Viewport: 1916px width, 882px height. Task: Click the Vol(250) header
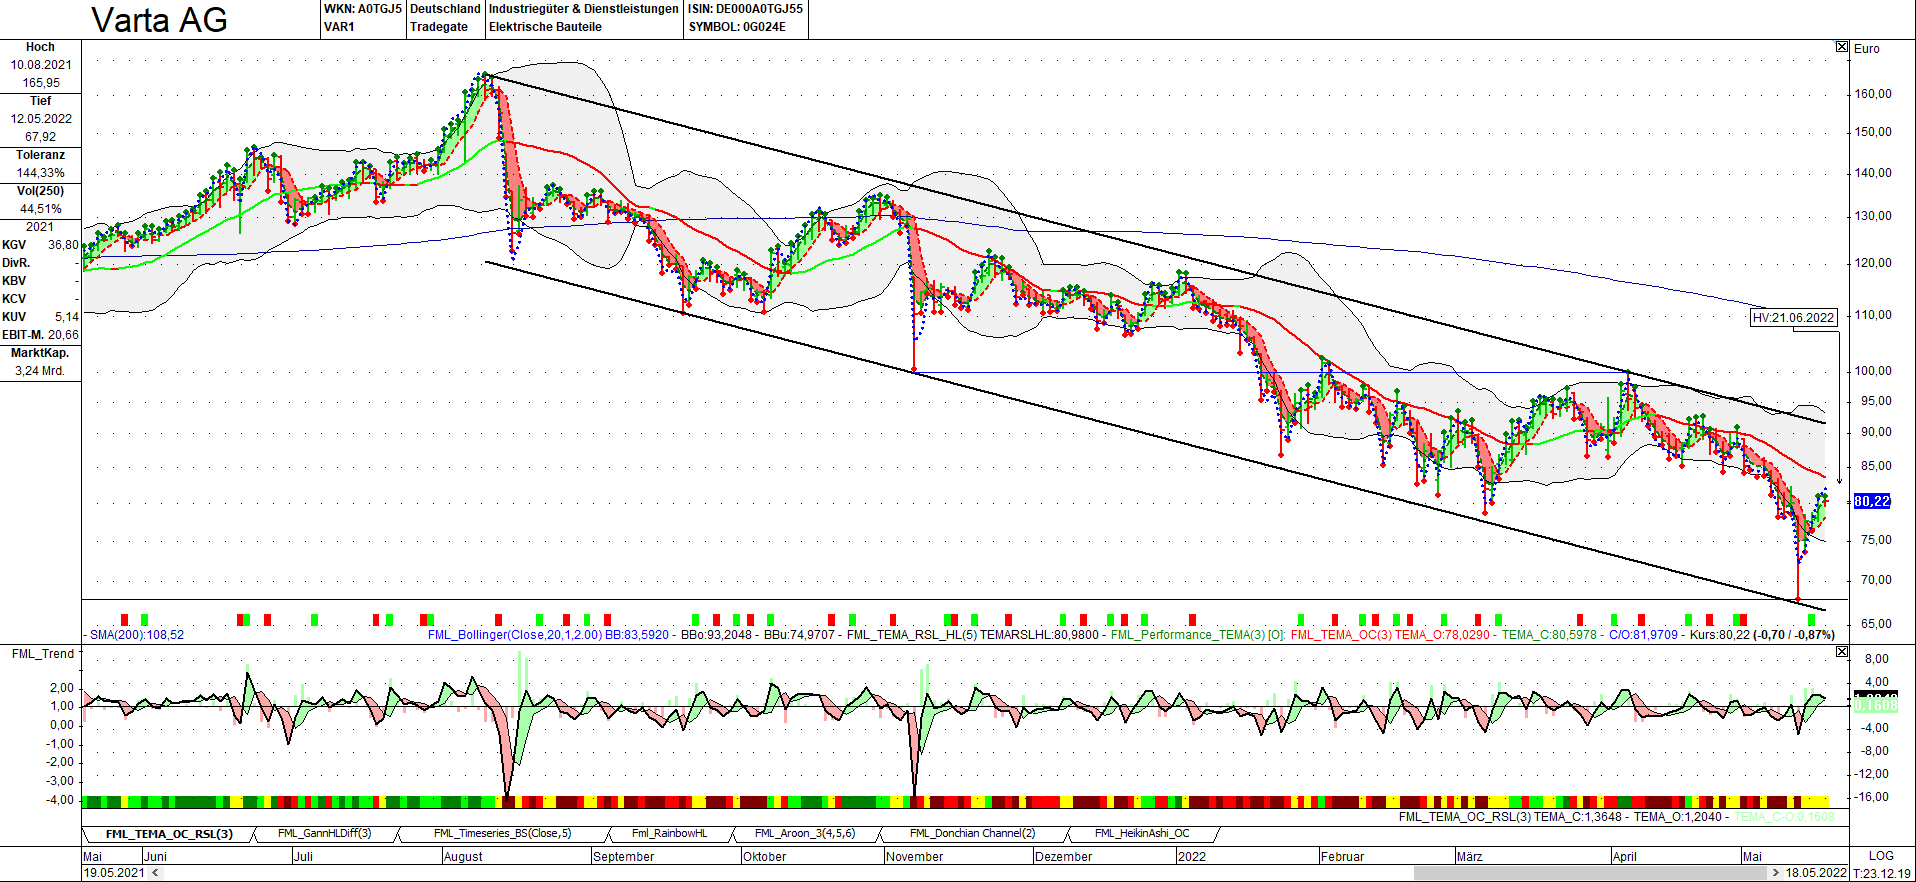point(40,191)
